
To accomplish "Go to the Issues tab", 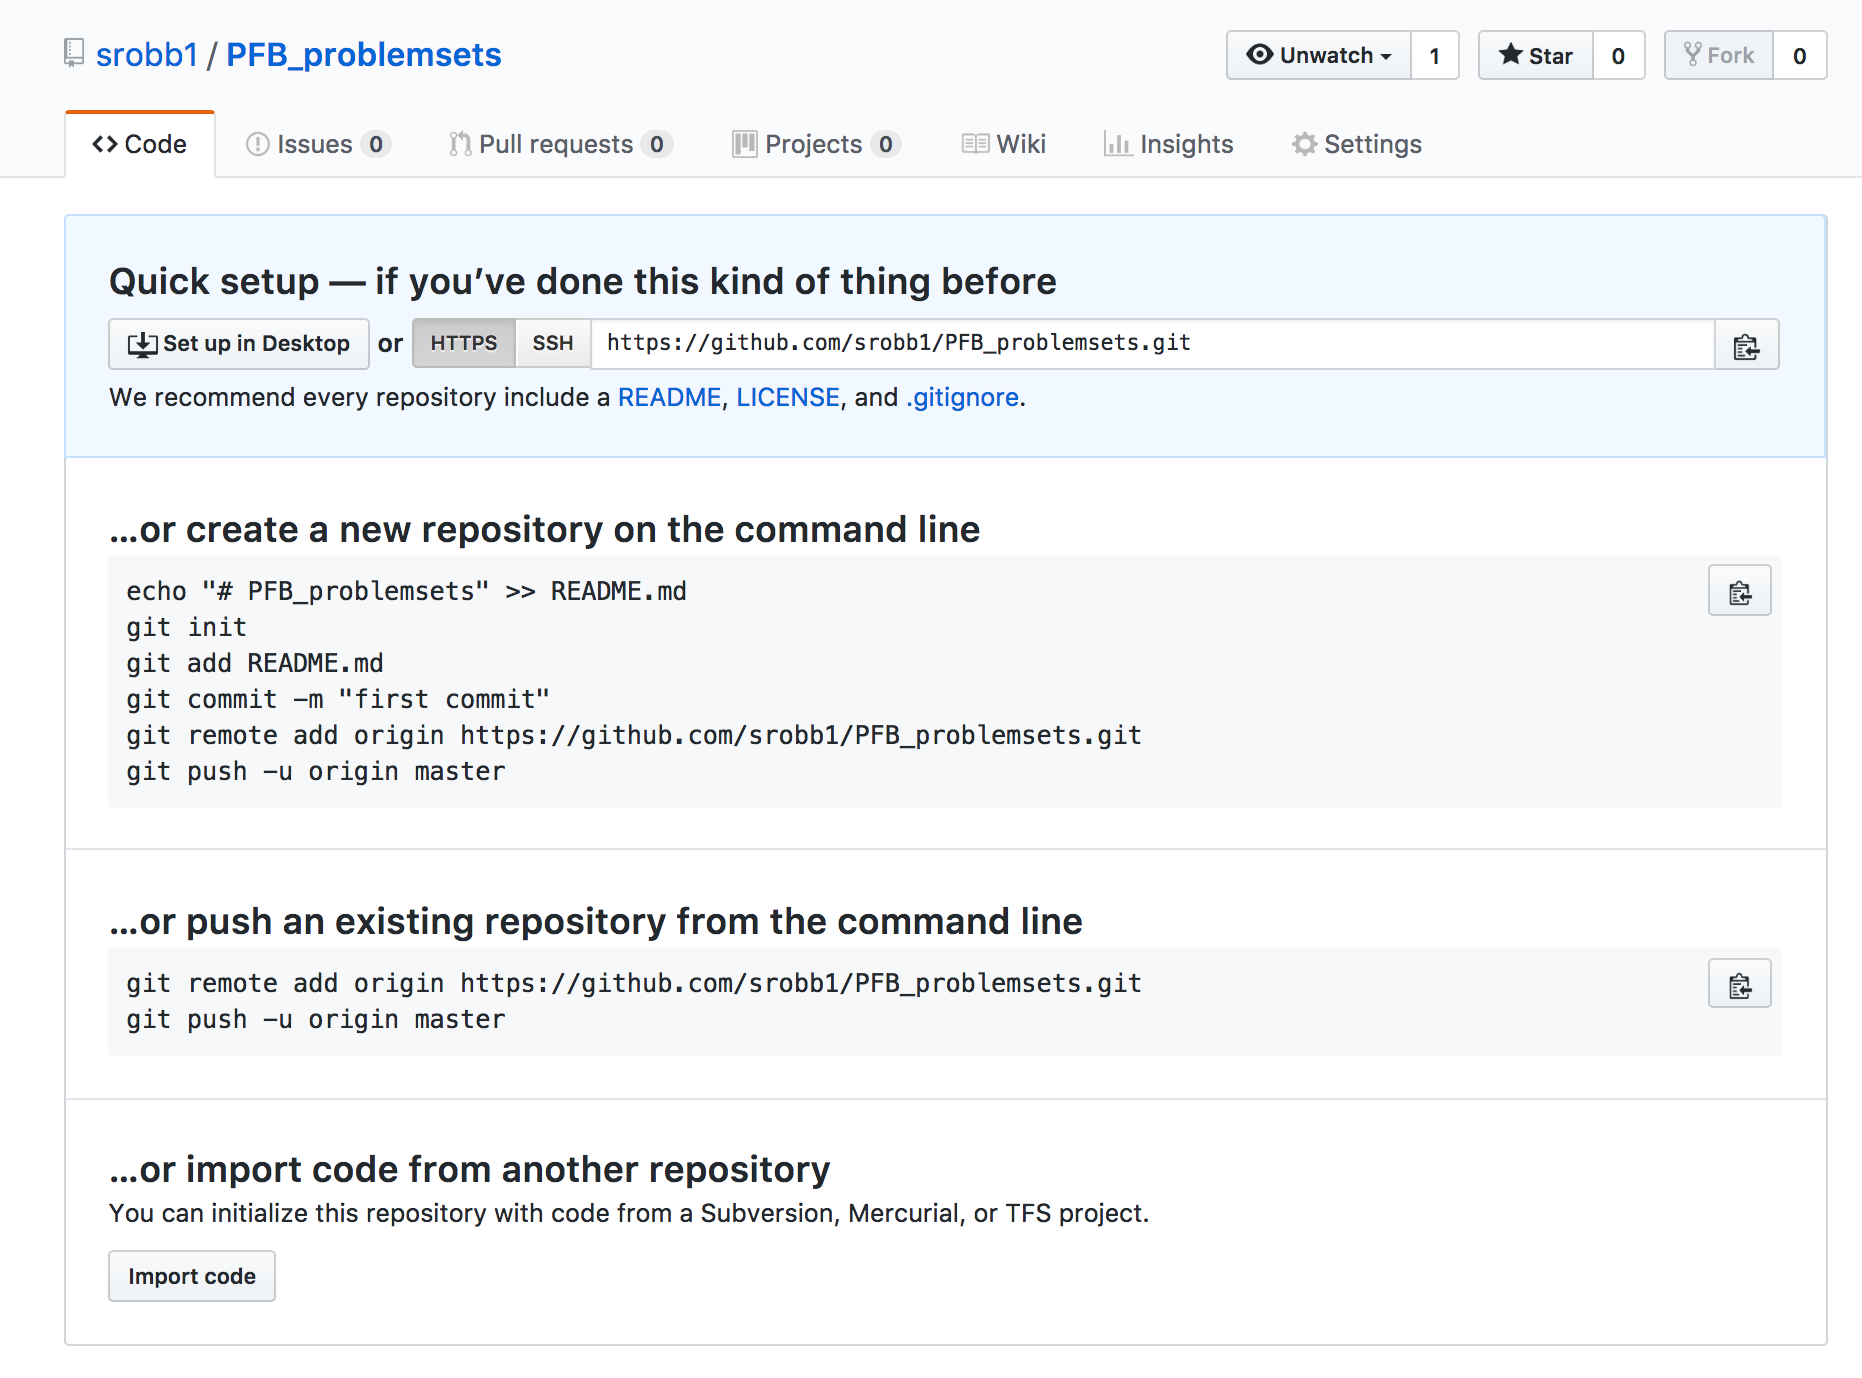I will [316, 145].
